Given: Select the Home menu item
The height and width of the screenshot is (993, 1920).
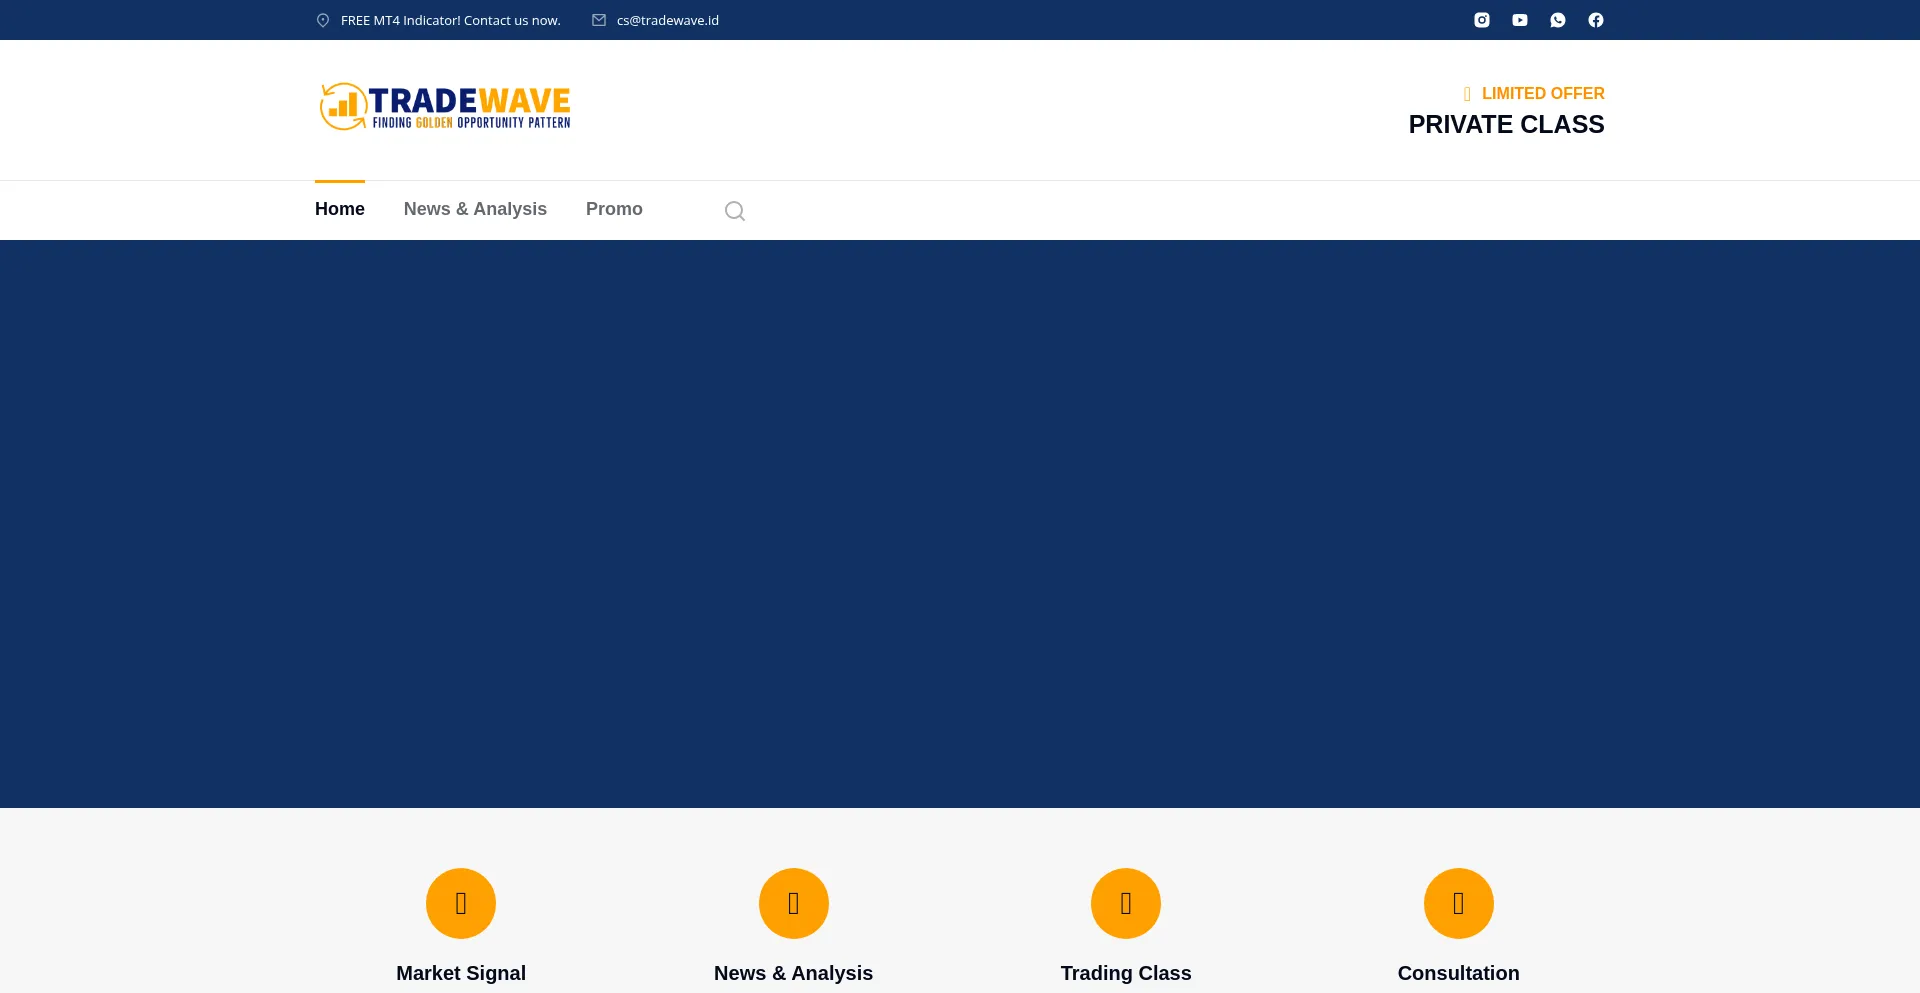Looking at the screenshot, I should click(340, 209).
